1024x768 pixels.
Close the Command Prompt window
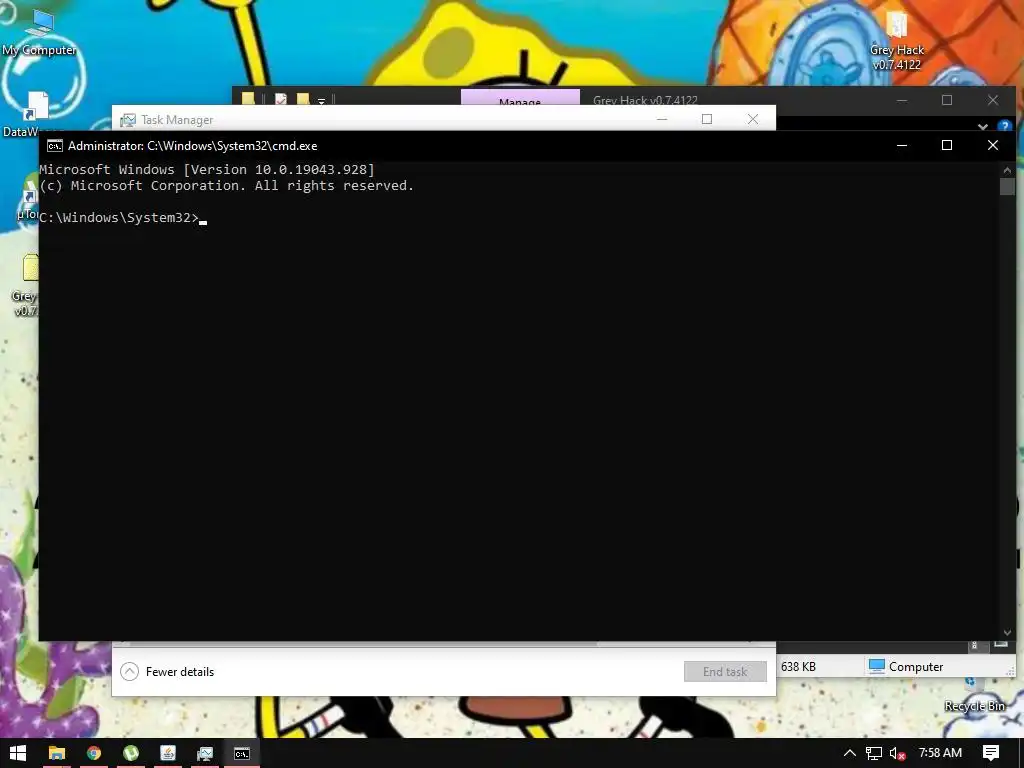[993, 145]
